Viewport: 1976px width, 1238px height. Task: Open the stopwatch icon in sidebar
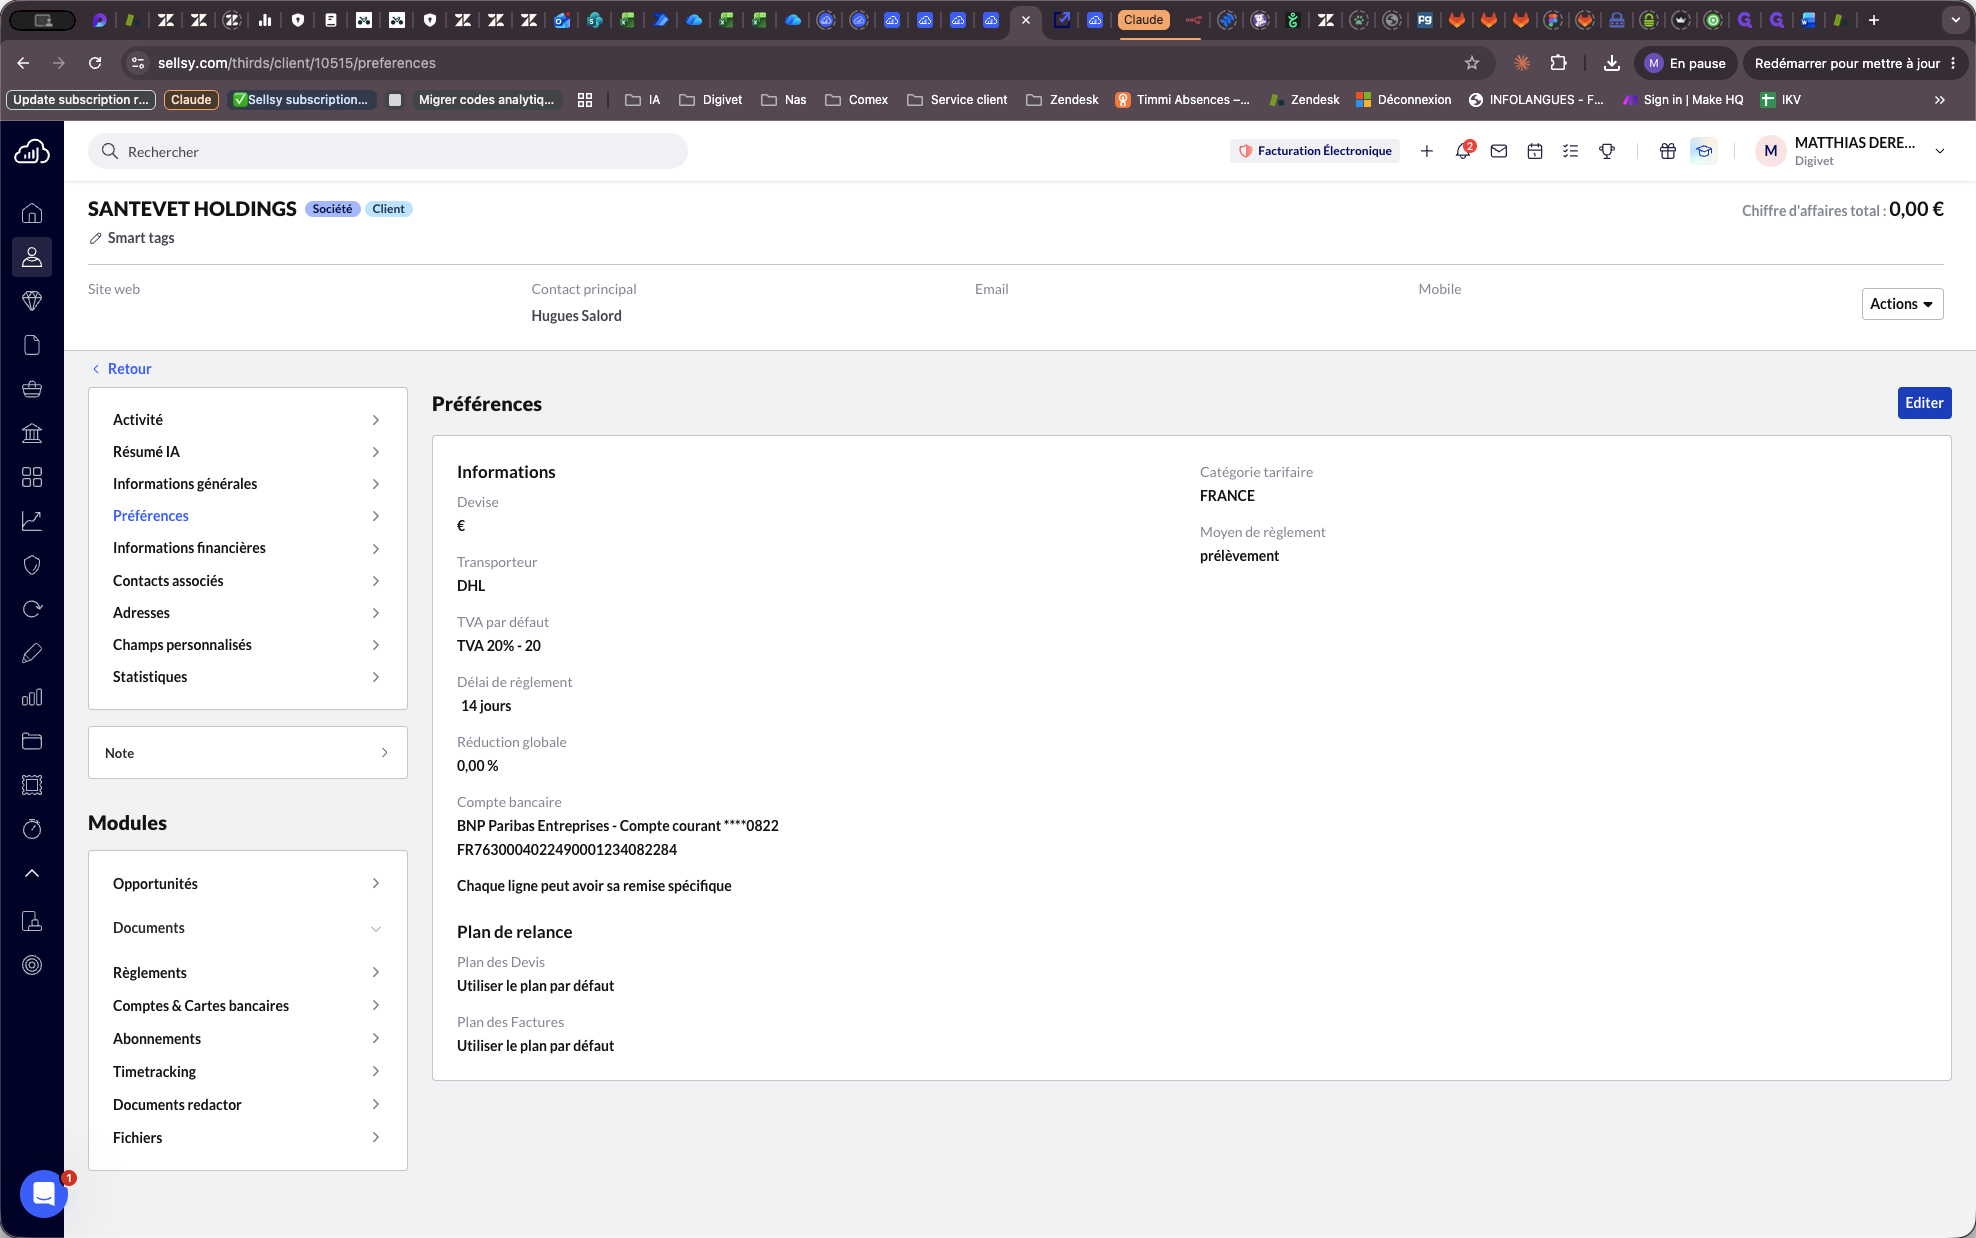(32, 829)
